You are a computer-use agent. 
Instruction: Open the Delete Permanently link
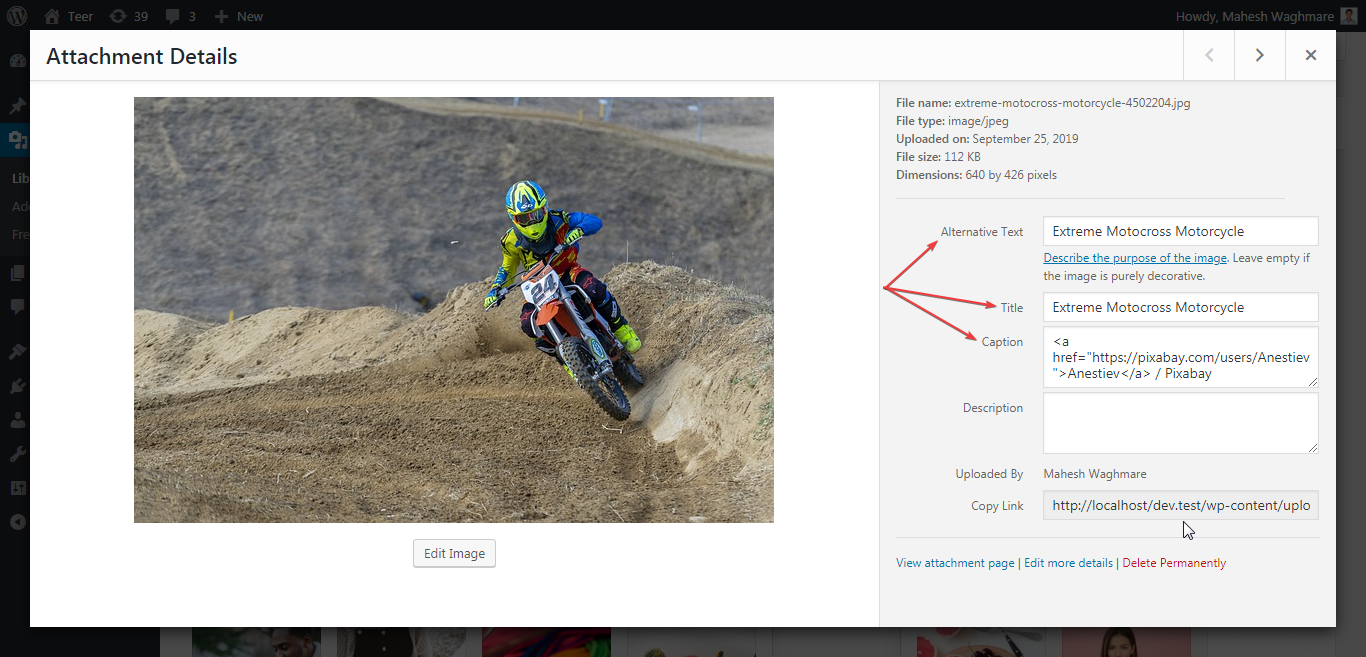click(1174, 562)
